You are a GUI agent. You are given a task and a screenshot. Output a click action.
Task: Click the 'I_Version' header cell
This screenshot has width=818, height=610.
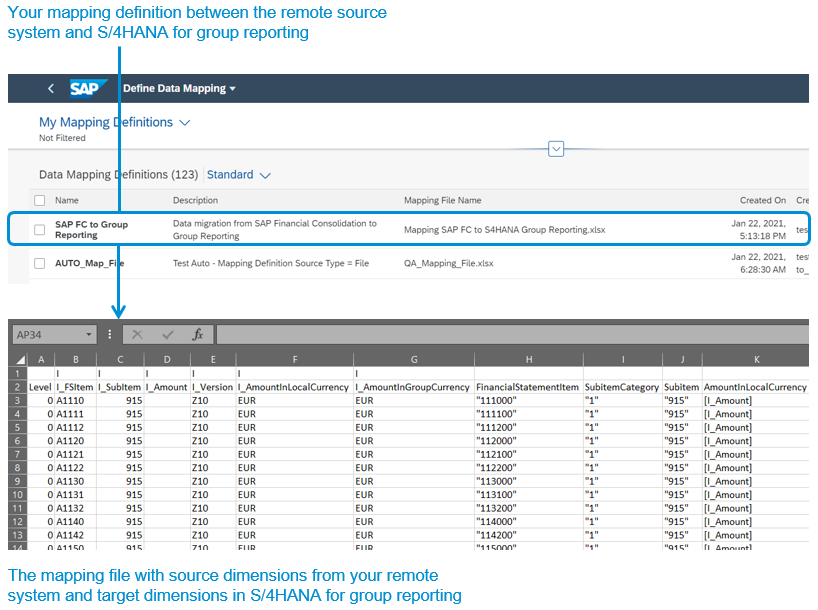pyautogui.click(x=213, y=387)
